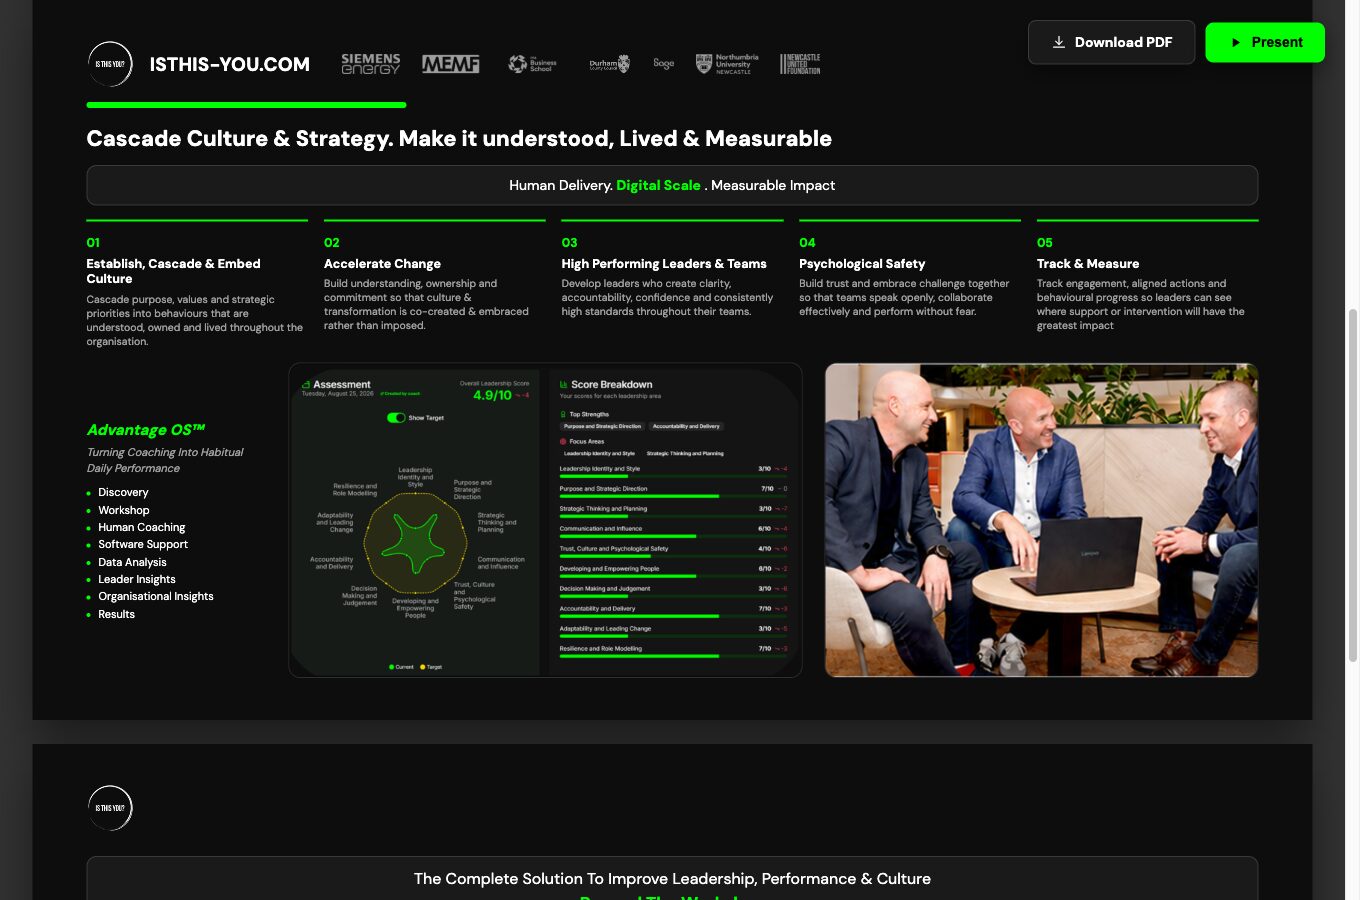
Task: Click the Siemens Energy logo
Action: (370, 64)
